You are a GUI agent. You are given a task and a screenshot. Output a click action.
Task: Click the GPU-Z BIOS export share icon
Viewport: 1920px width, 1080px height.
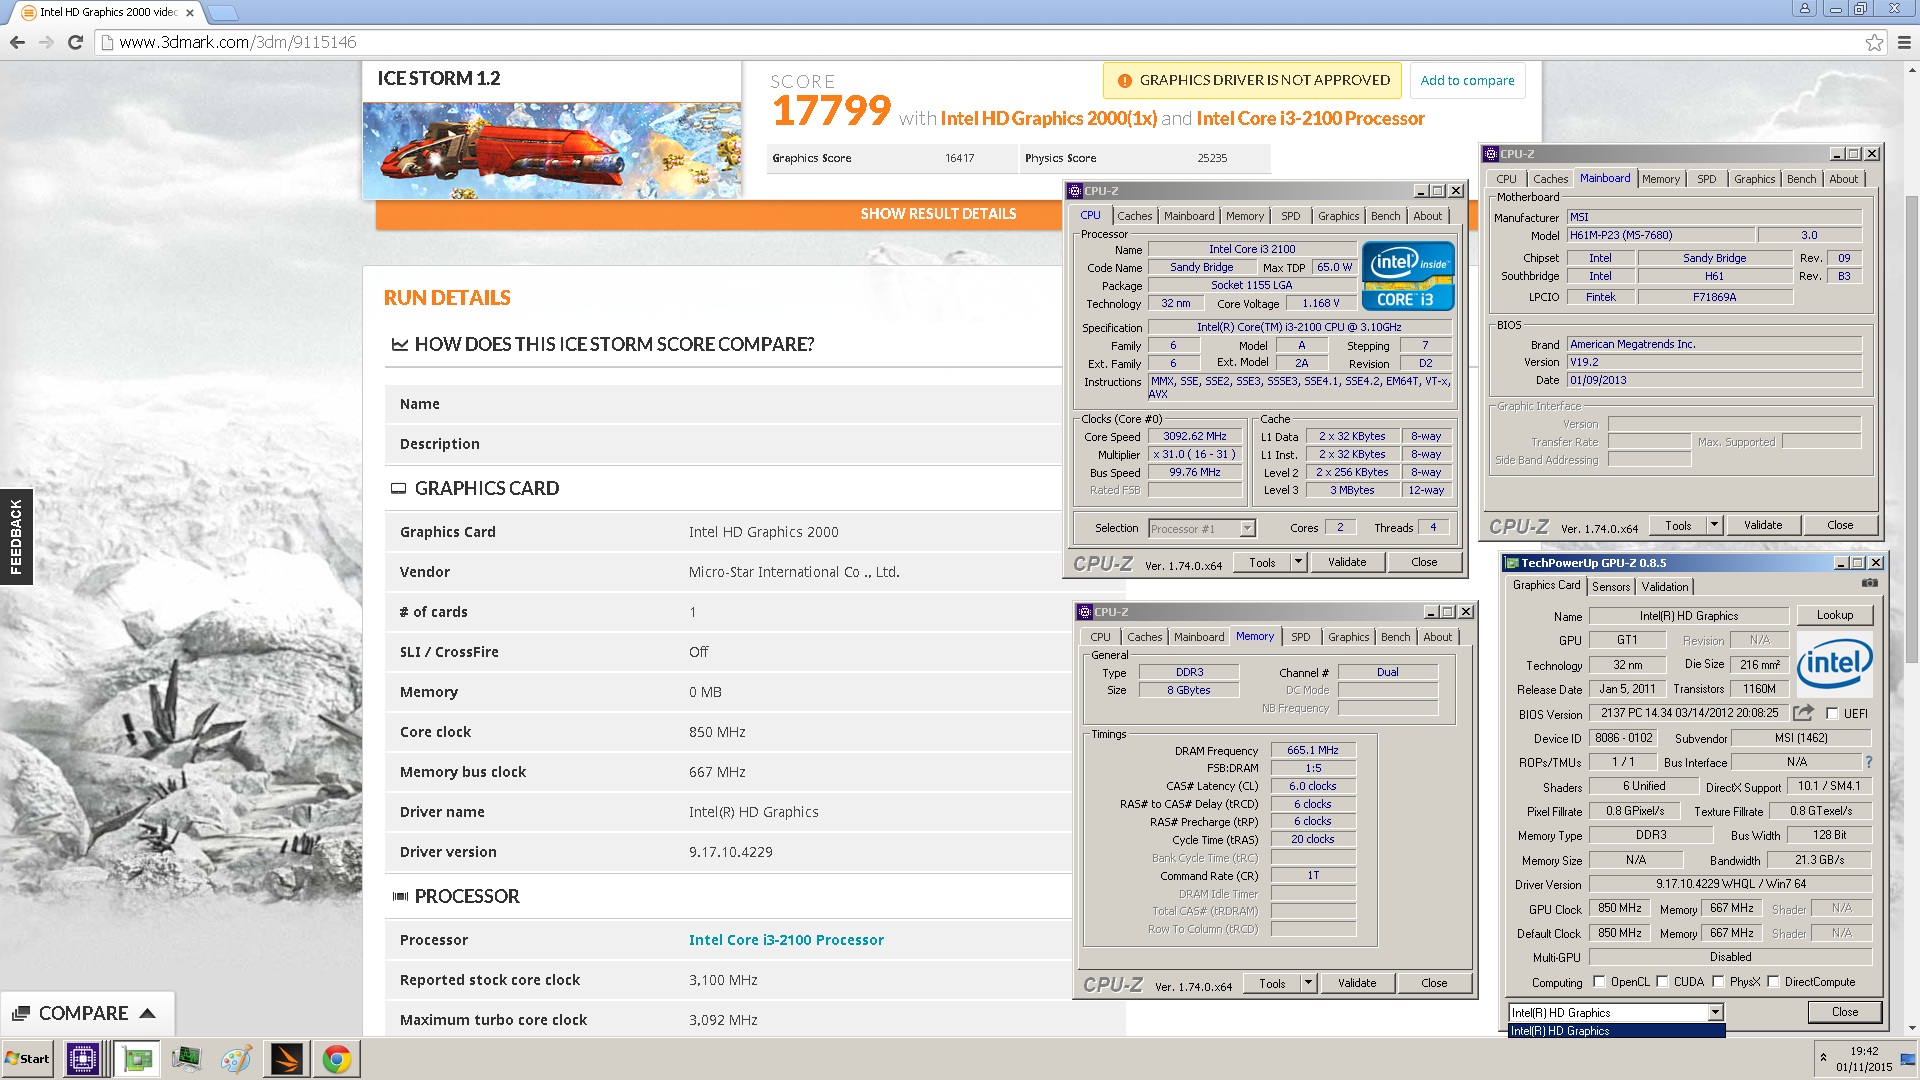pyautogui.click(x=1803, y=713)
